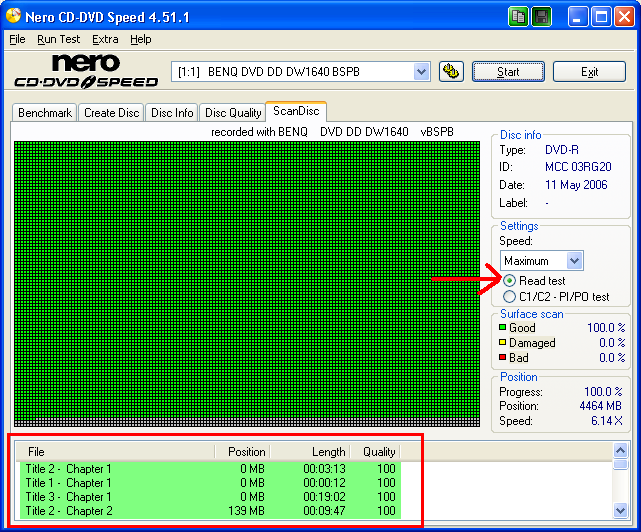The height and width of the screenshot is (532, 641).
Task: Click the Nero disc icon in title bar
Action: pos(13,17)
